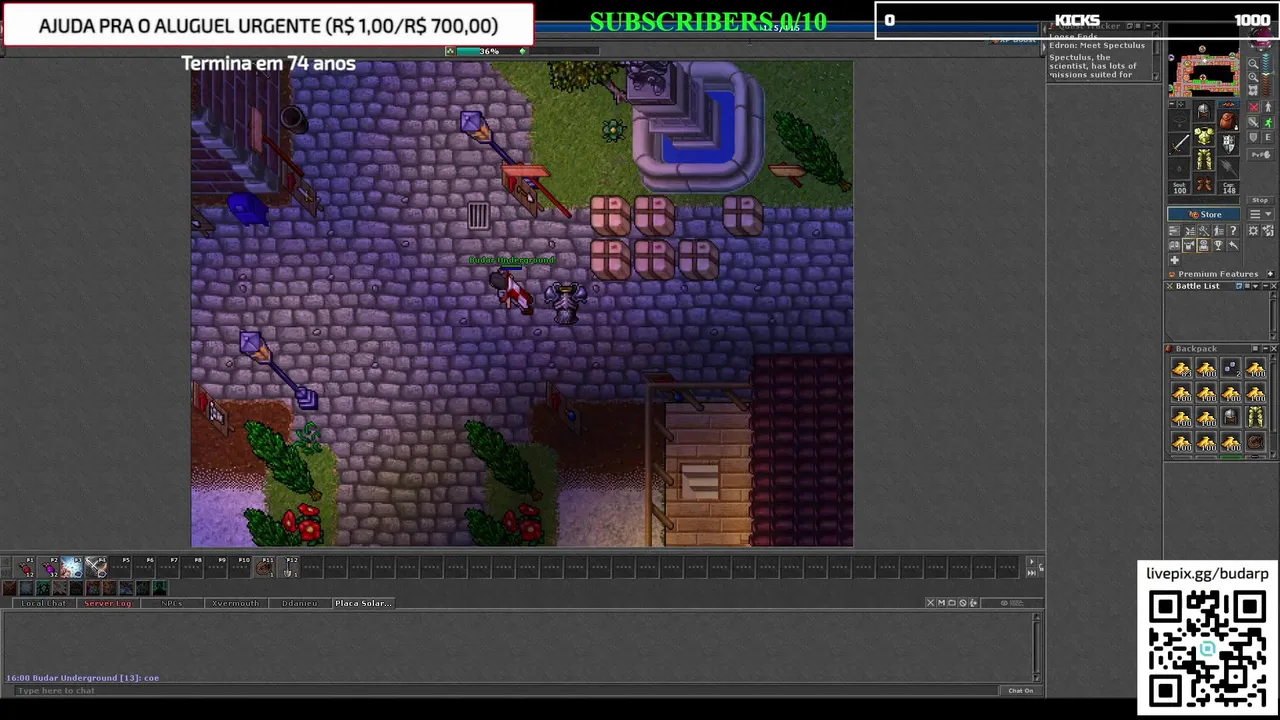Toggle the red crossed swords attack mode
1280x720 pixels.
coord(1254,107)
